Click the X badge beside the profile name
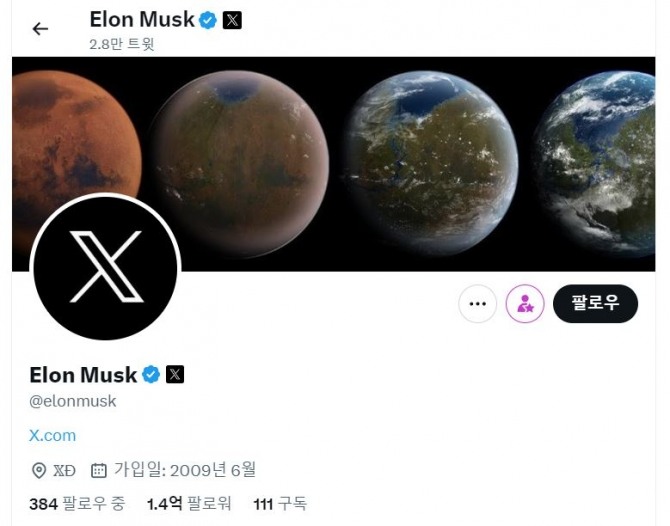This screenshot has height=526, width=670. coord(175,375)
